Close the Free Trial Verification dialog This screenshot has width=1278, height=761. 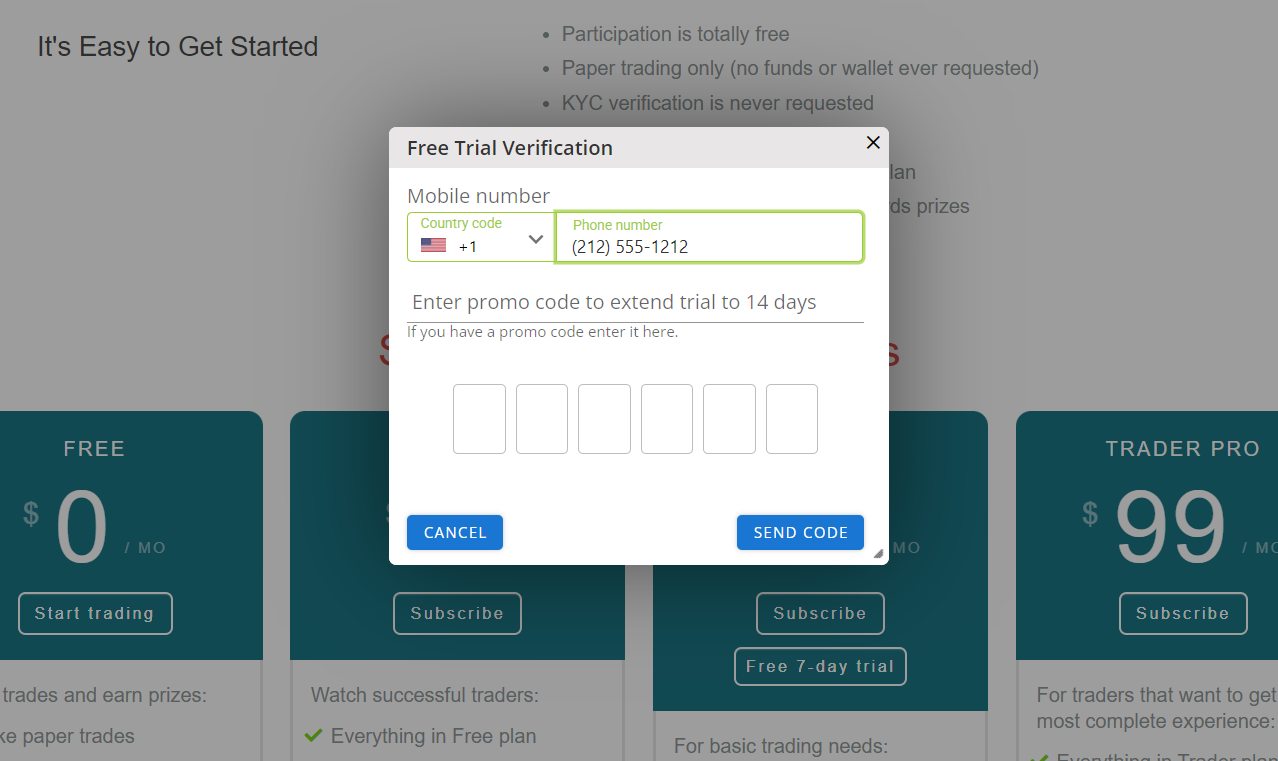coord(873,143)
